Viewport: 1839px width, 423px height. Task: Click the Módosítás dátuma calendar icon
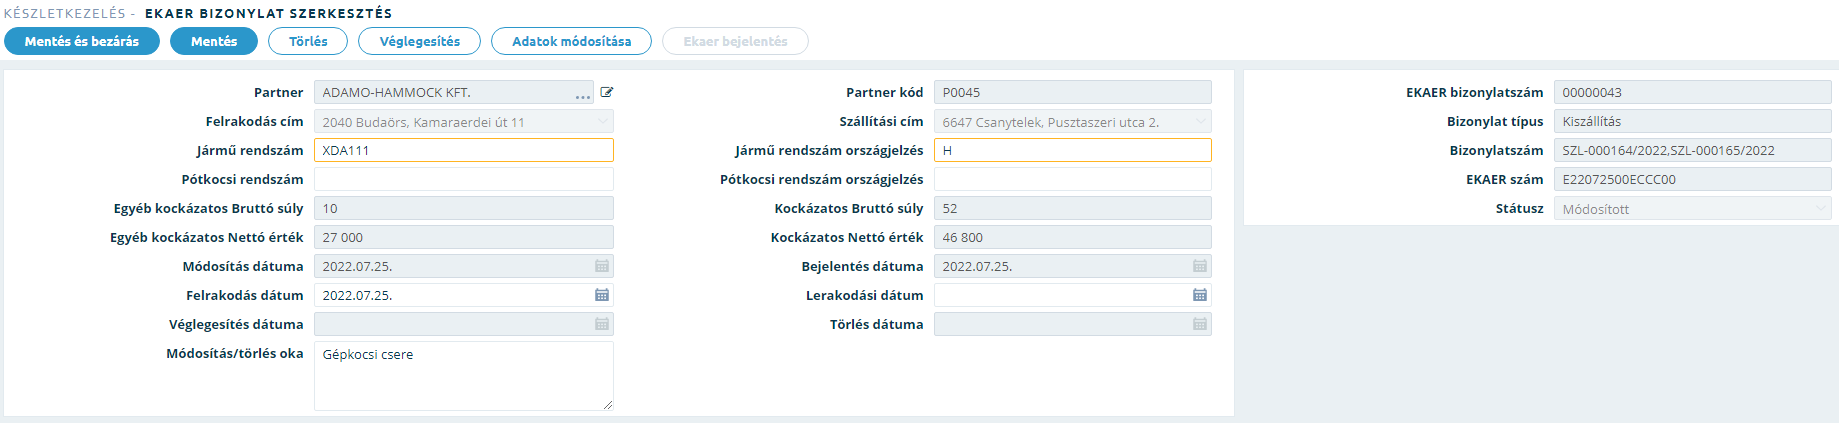pos(602,266)
